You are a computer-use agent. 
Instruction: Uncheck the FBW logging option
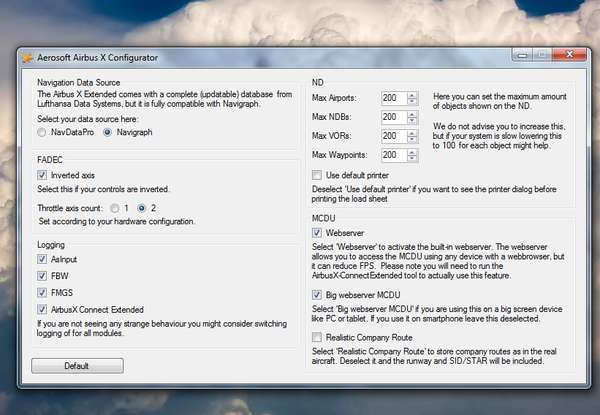click(41, 275)
